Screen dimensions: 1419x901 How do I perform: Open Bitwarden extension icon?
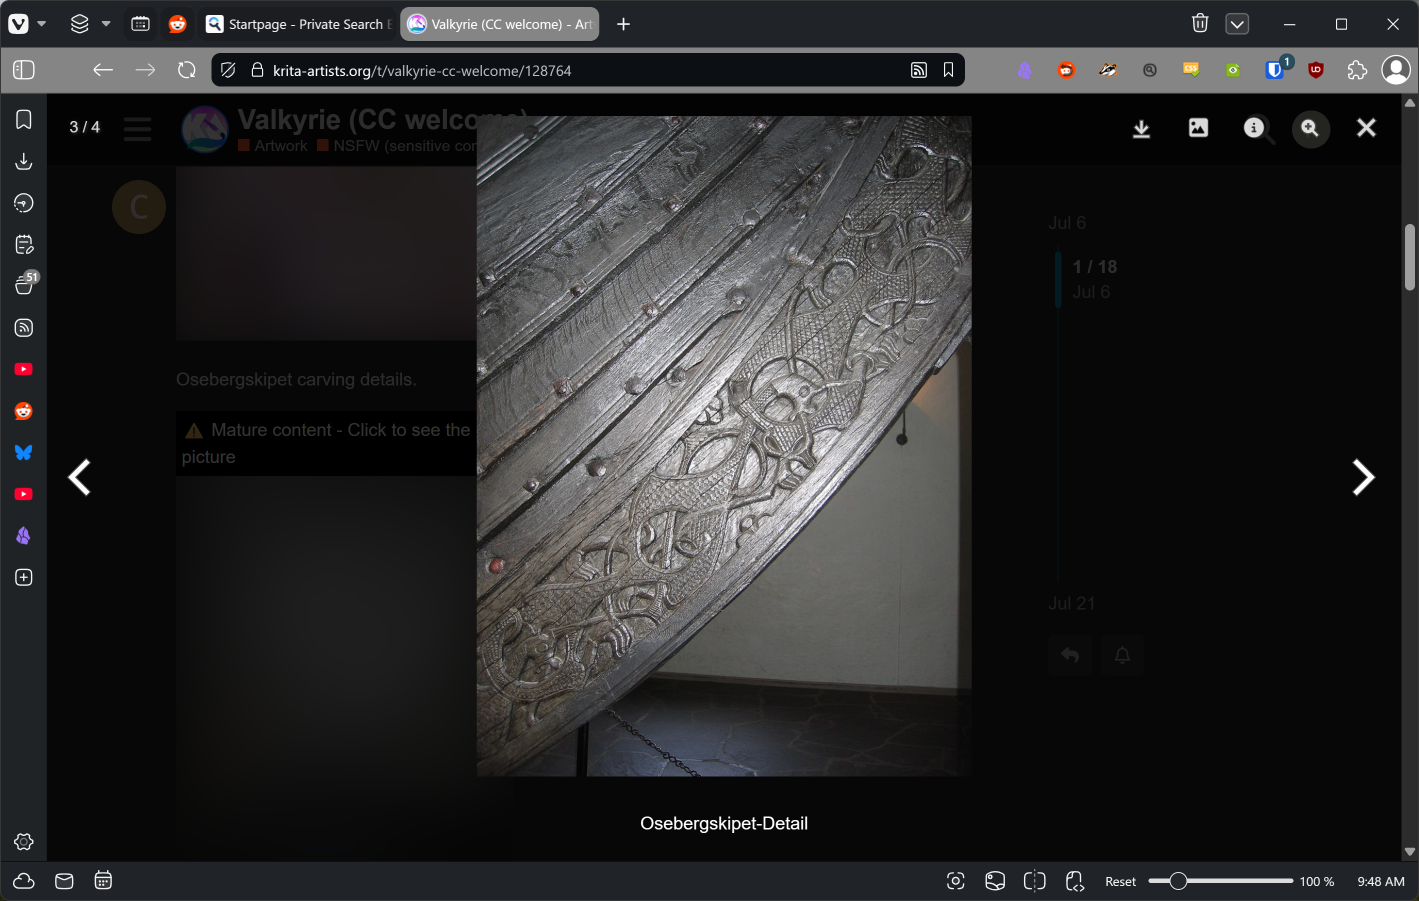click(x=1274, y=70)
